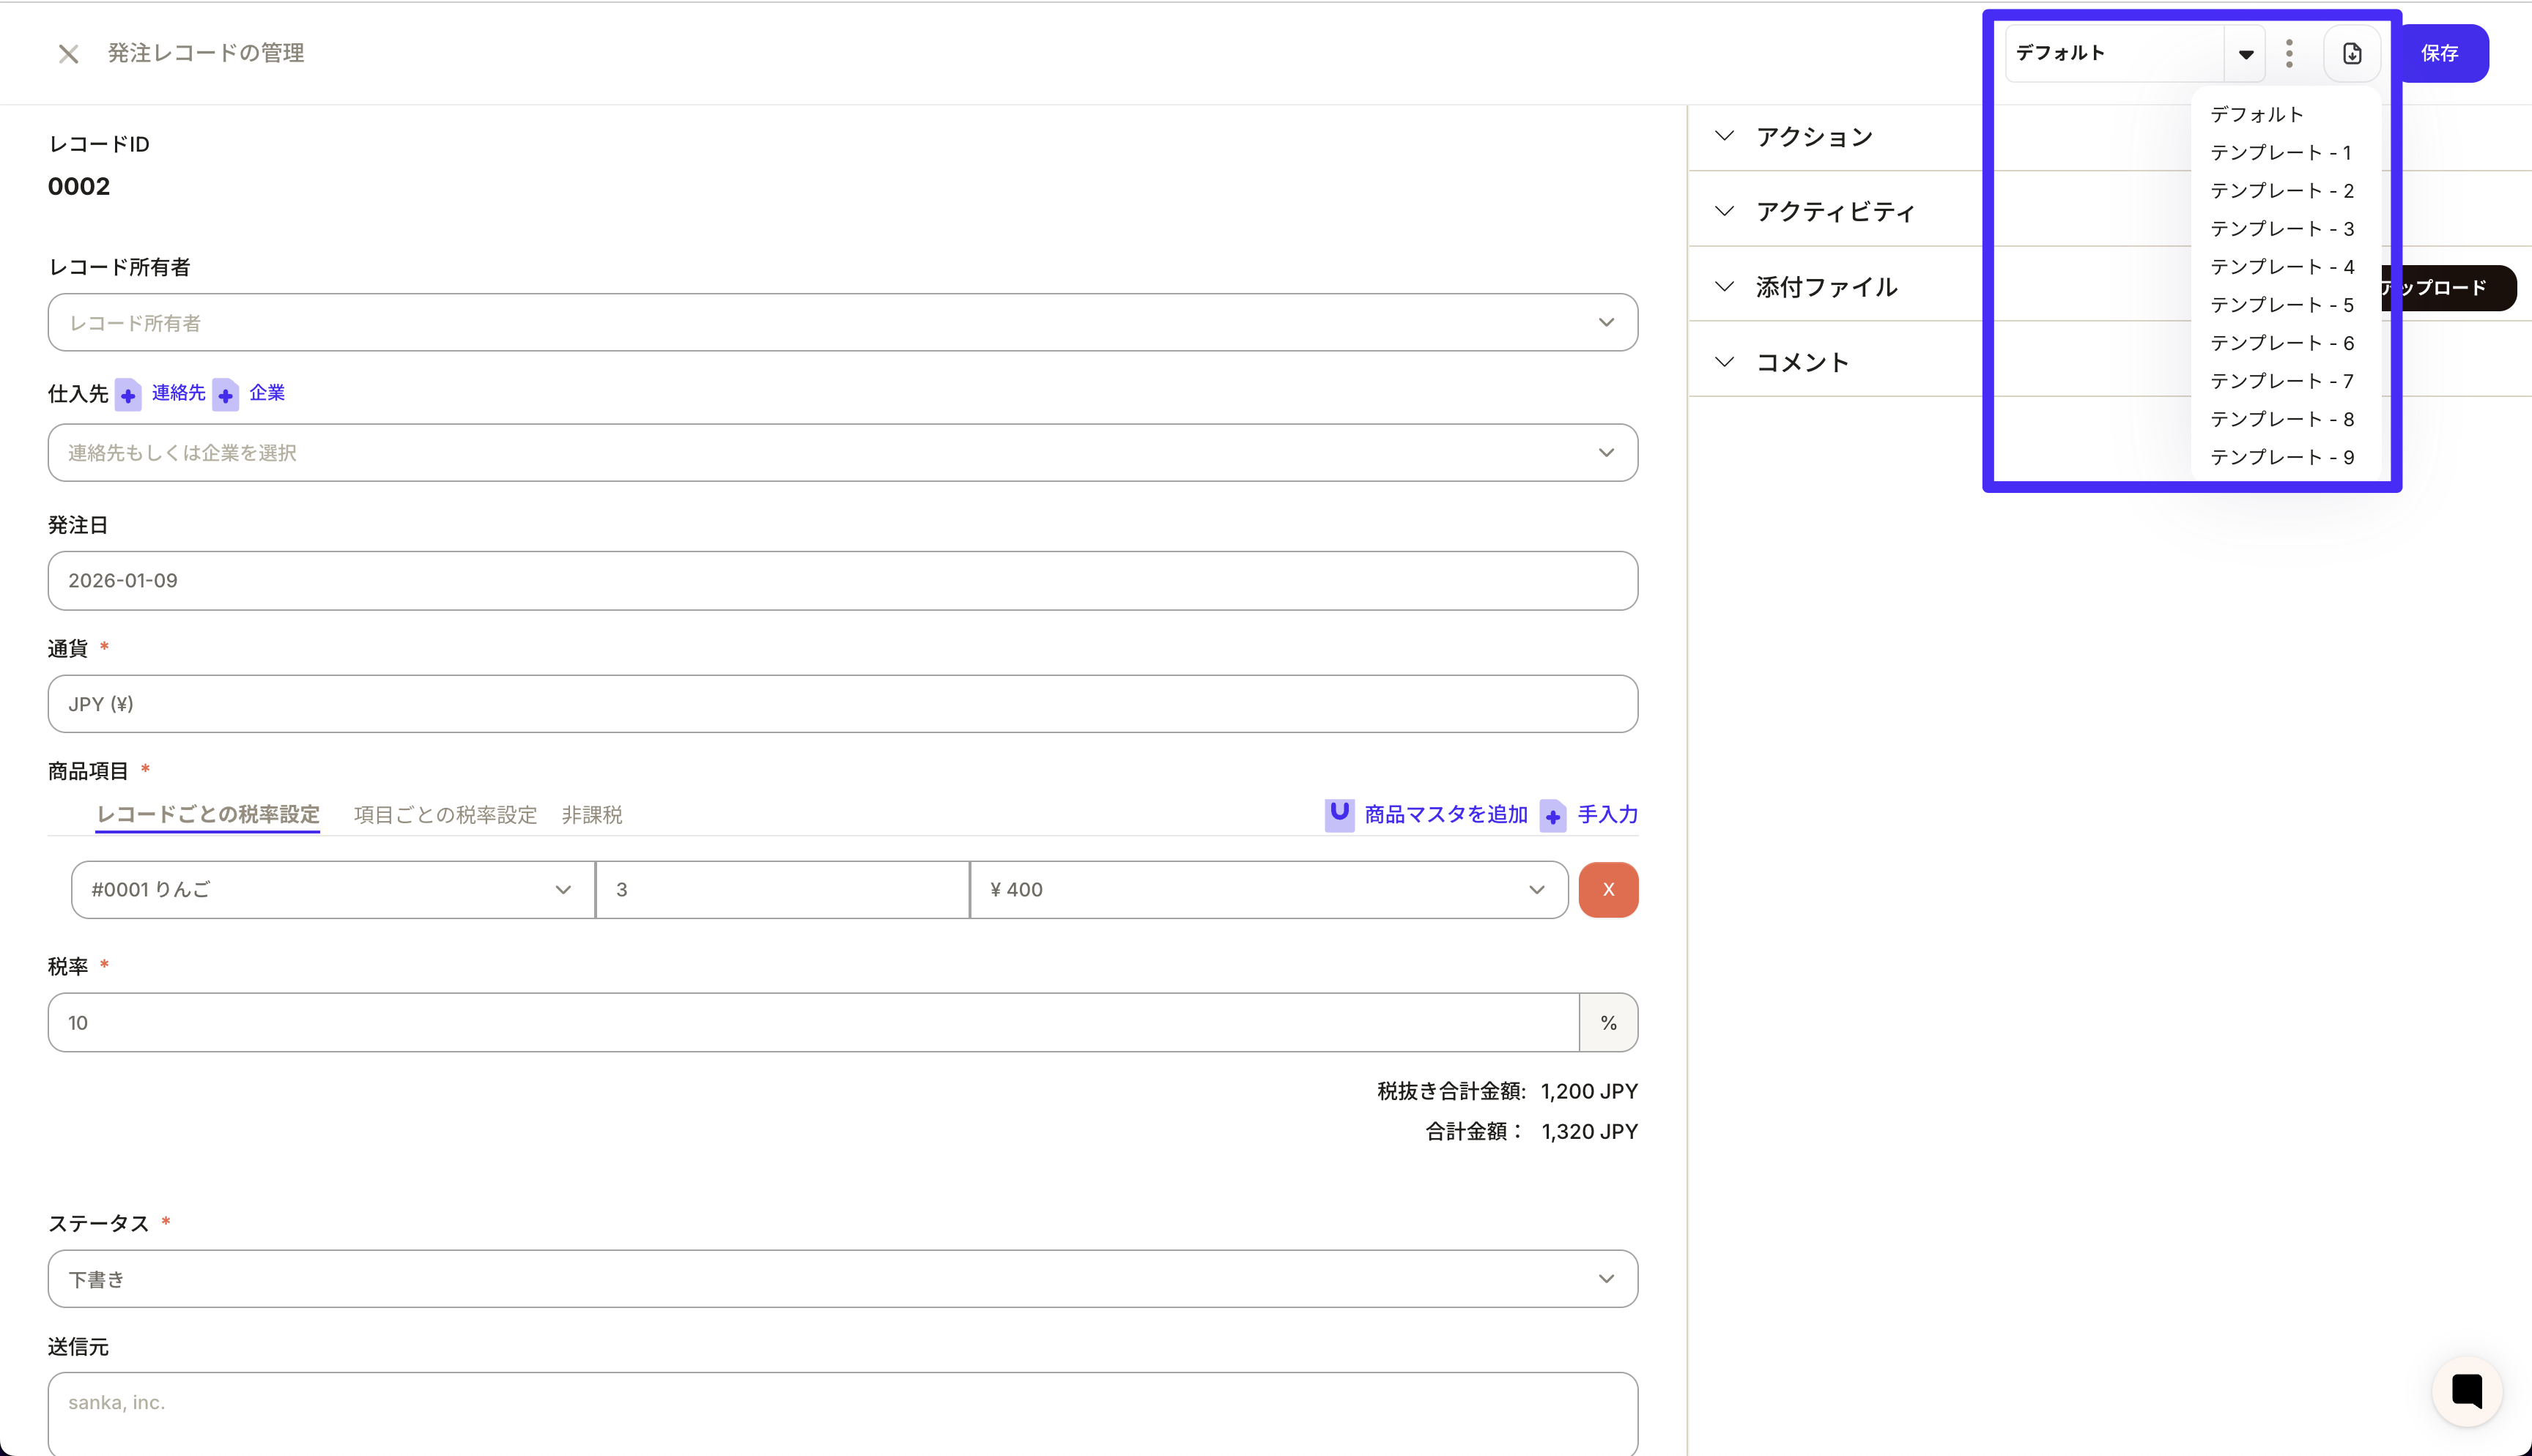Viewport: 2532px width, 1456px height.
Task: Select テンプレート - 3 from the list
Action: click(2281, 229)
